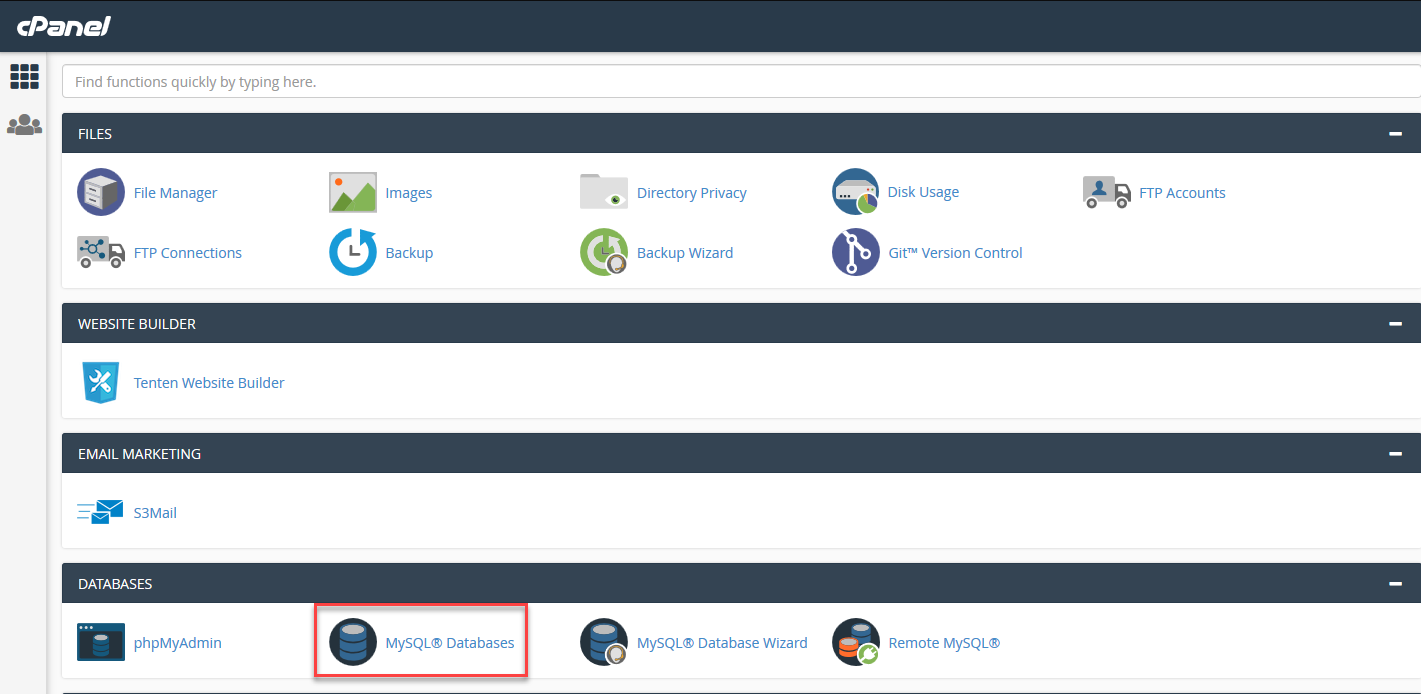Click the Tenten Website Builder icon
Viewport: 1421px width, 694px height.
click(101, 382)
